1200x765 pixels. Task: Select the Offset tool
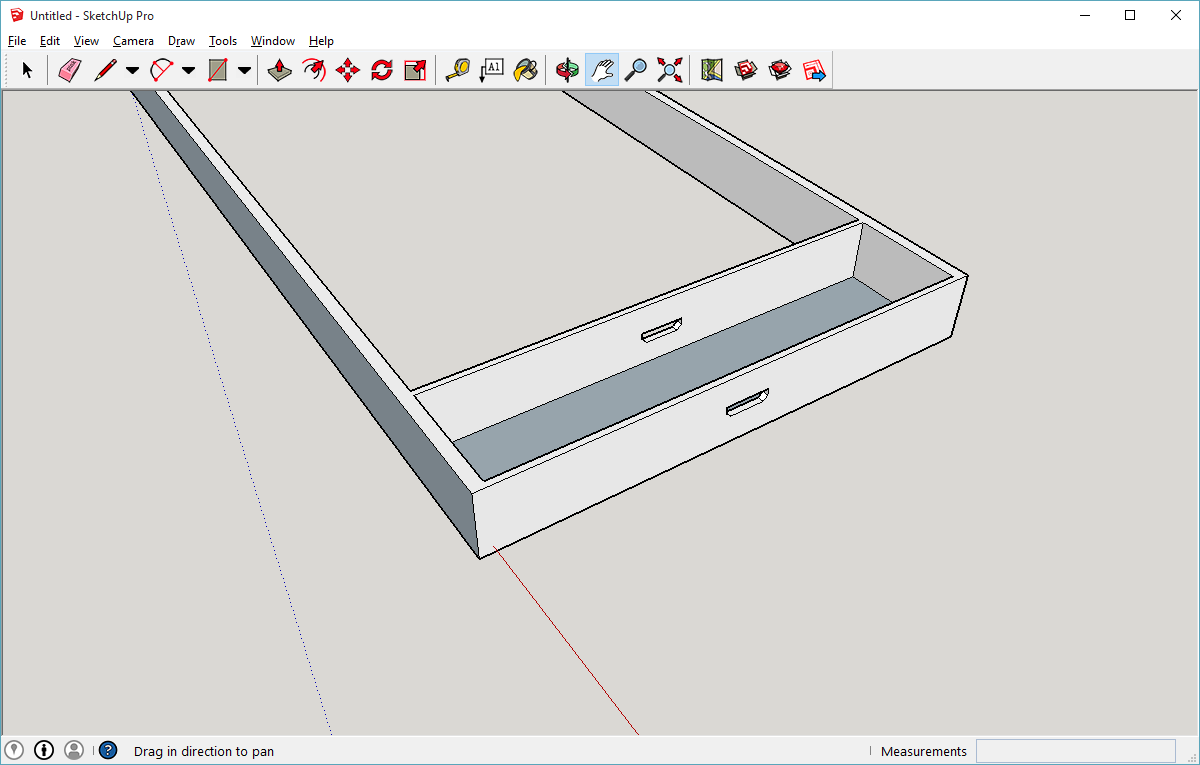click(314, 70)
